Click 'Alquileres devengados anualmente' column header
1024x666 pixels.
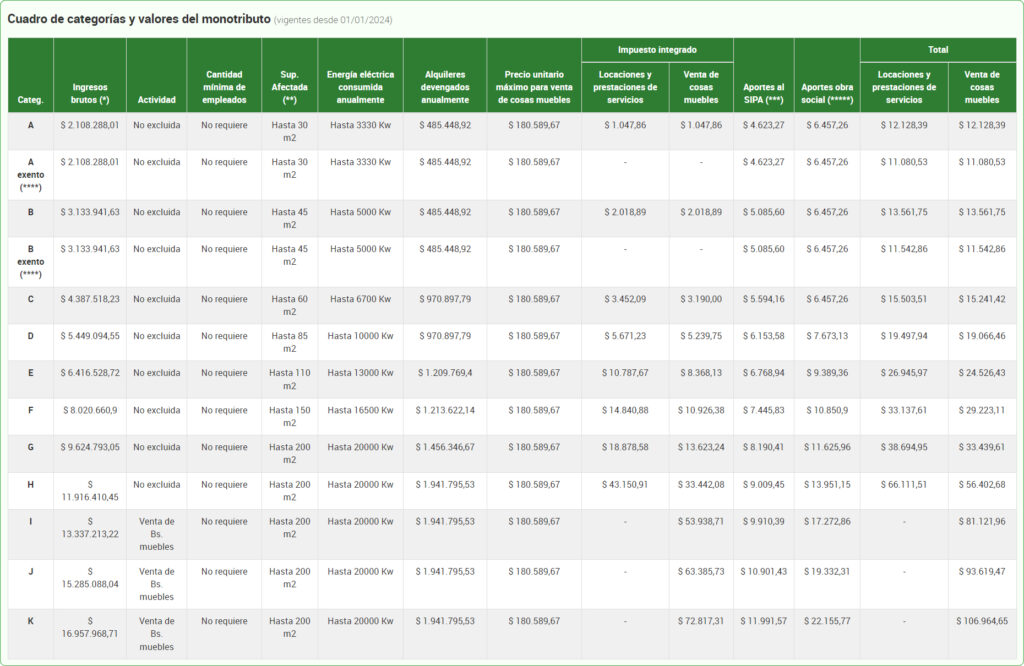tap(445, 87)
